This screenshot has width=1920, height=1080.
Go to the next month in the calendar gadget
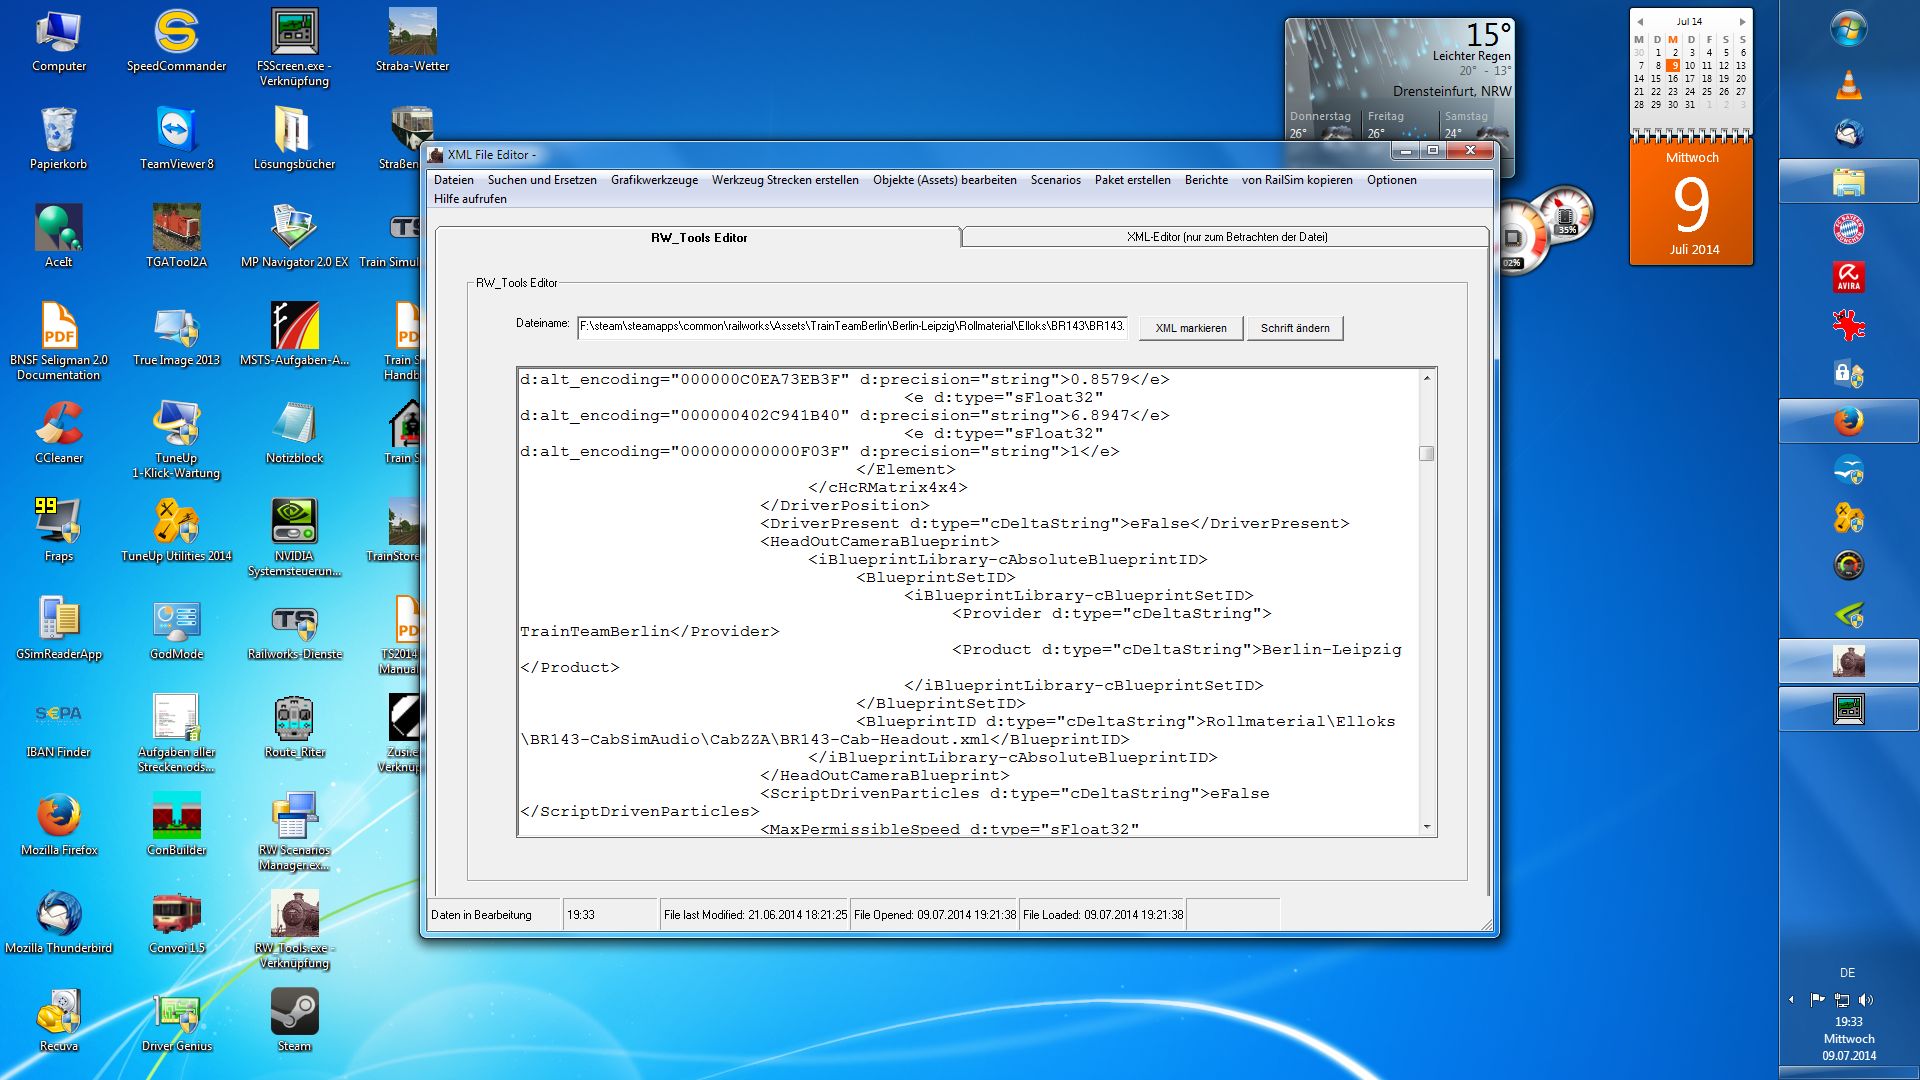(1742, 21)
